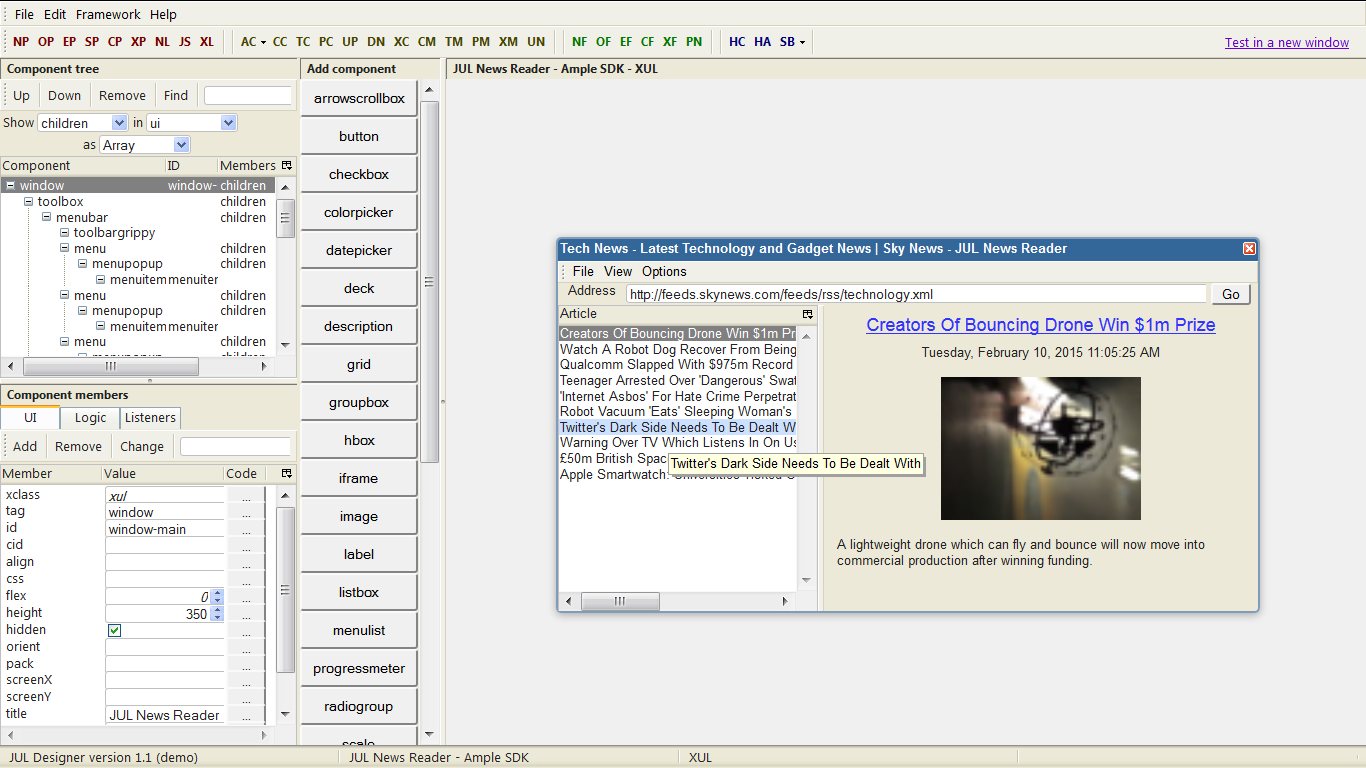This screenshot has height=768, width=1366.
Task: Select the TM icon in the top toolbar
Action: click(454, 42)
